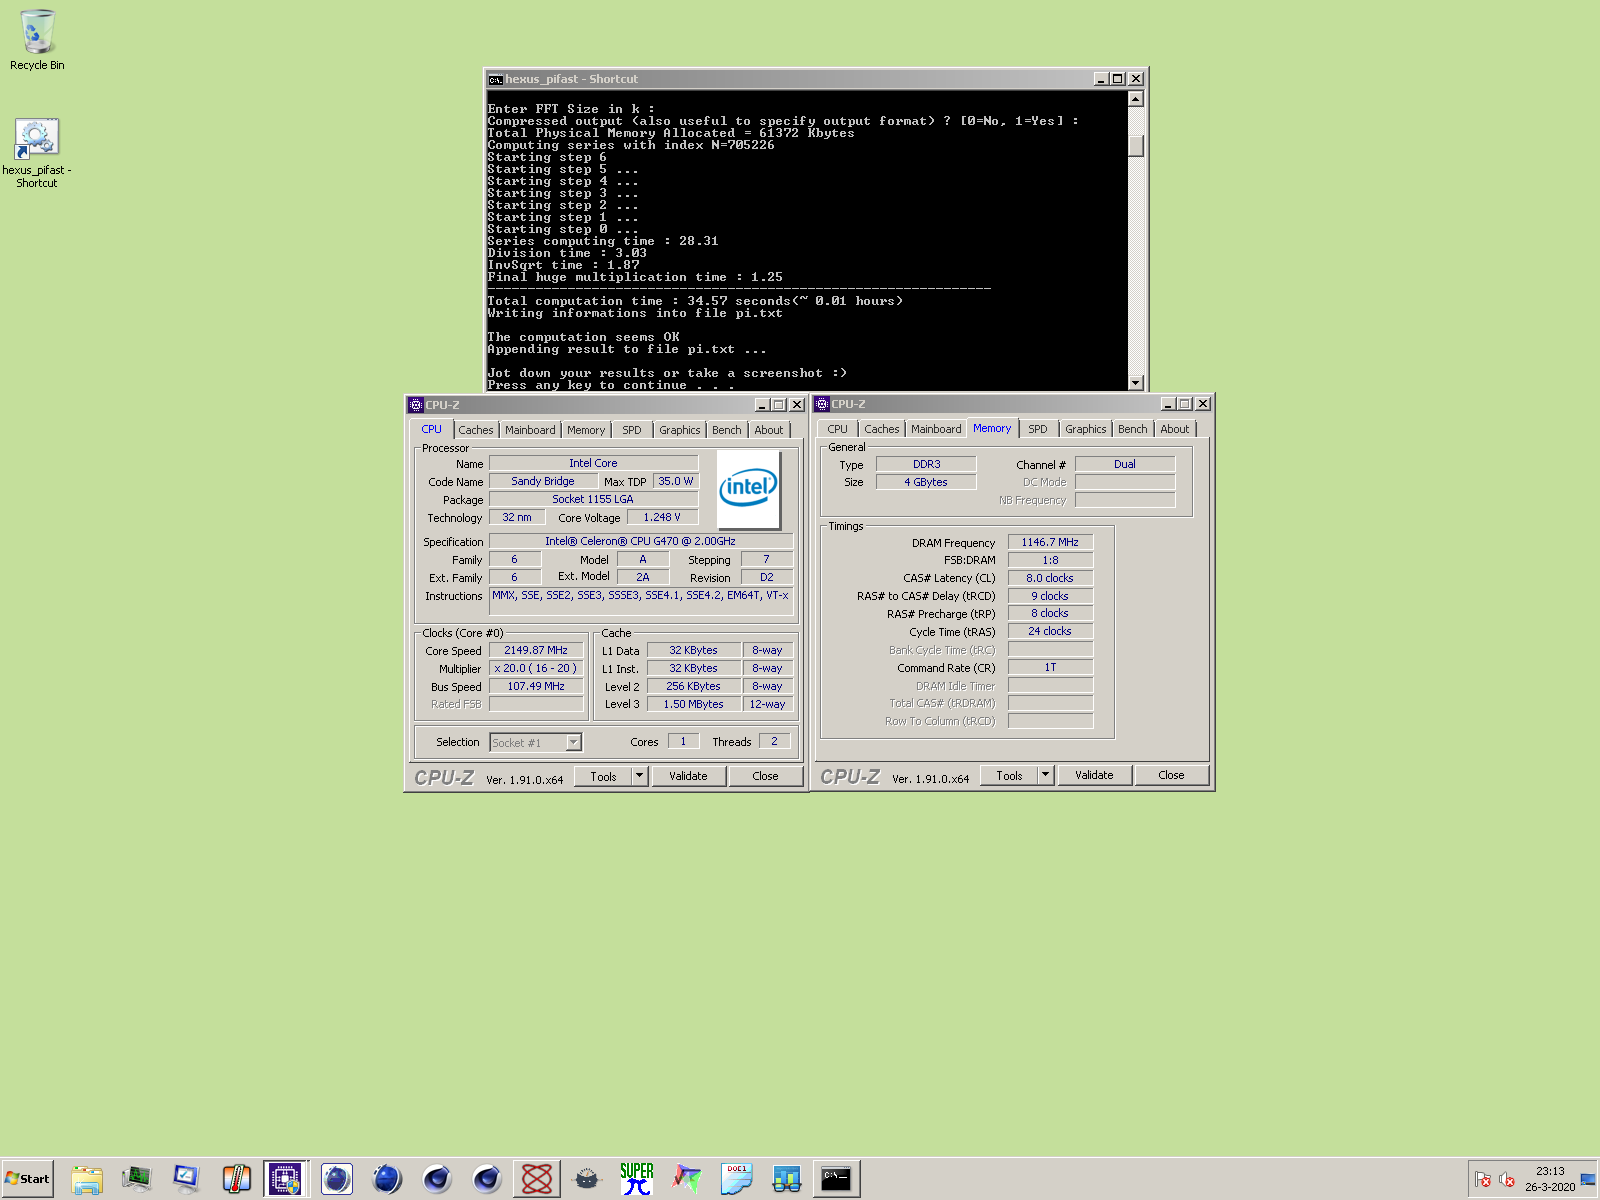
Task: Click the CAS# Latency value 8.0 clocks
Action: tap(1050, 578)
